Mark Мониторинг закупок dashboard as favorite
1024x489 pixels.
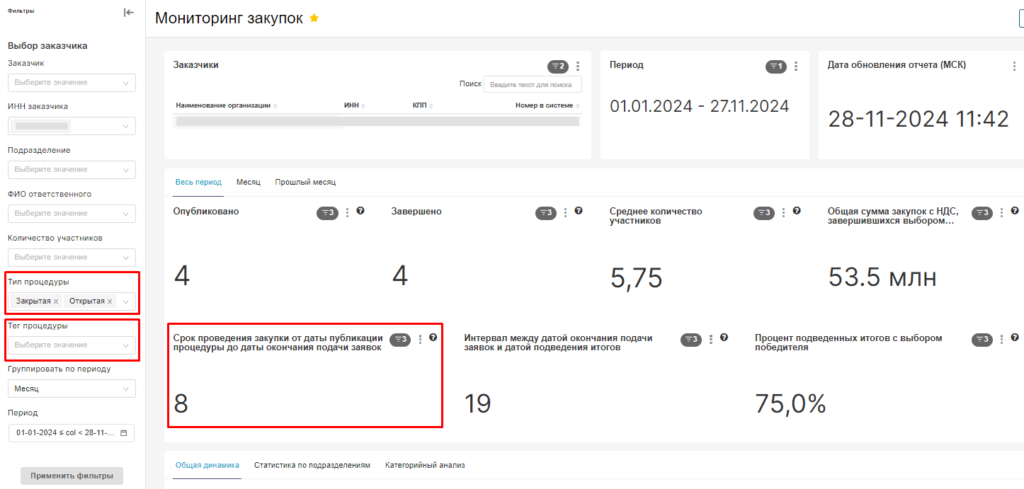(x=314, y=19)
